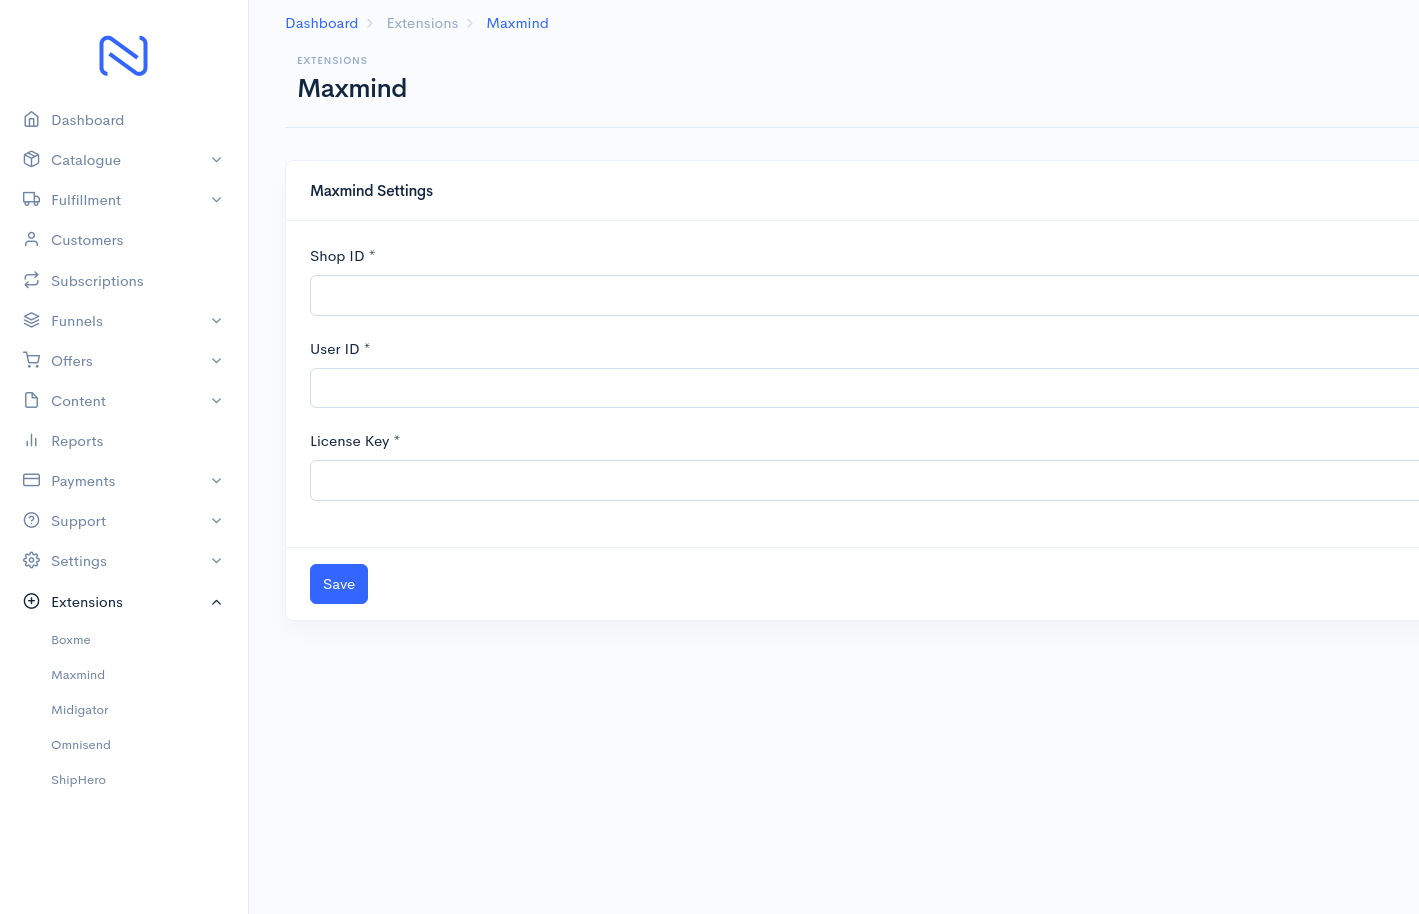Image resolution: width=1419 pixels, height=914 pixels.
Task: Expand the Fulfillment menu chevron
Action: pos(216,200)
